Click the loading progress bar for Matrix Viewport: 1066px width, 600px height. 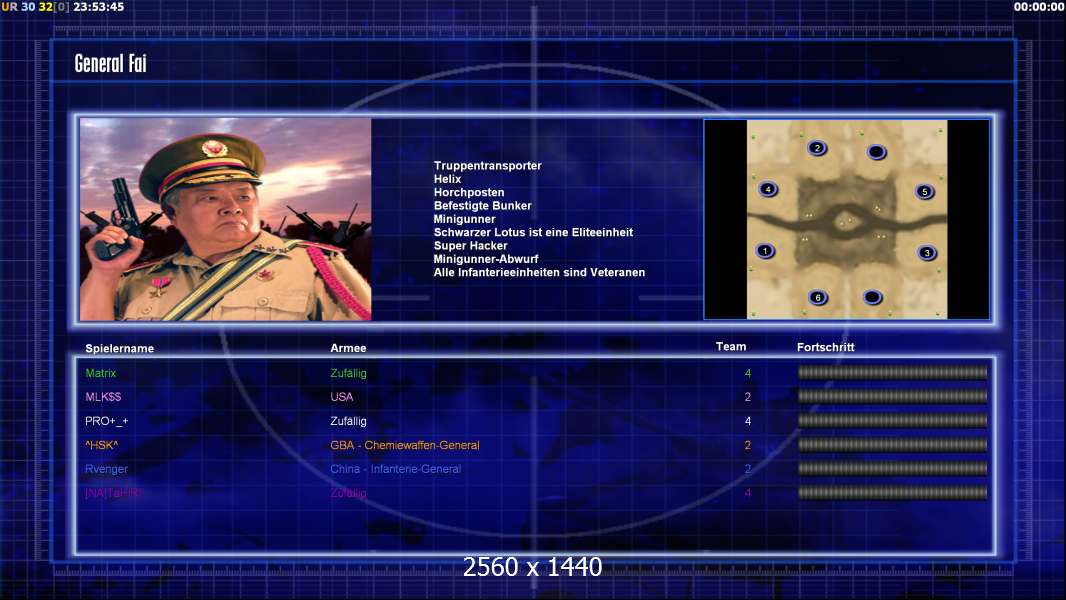point(893,372)
